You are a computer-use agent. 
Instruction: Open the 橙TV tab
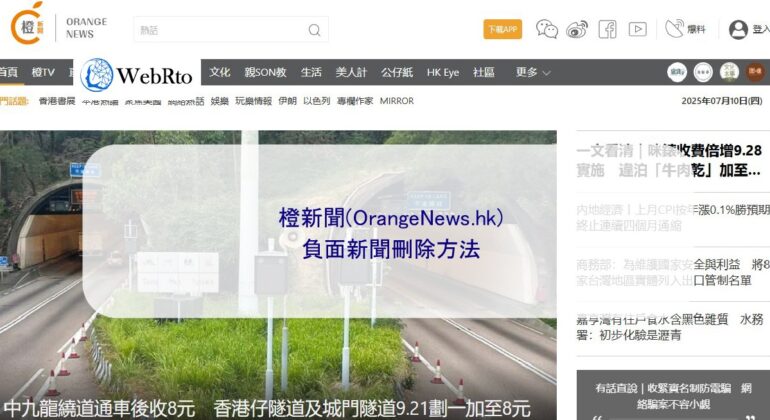click(x=43, y=72)
